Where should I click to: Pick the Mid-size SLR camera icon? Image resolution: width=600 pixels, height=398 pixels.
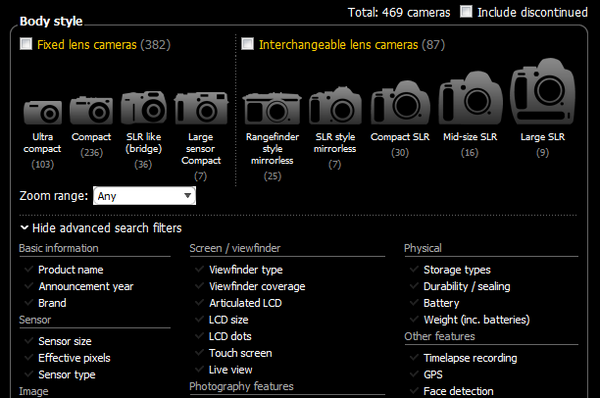click(470, 98)
